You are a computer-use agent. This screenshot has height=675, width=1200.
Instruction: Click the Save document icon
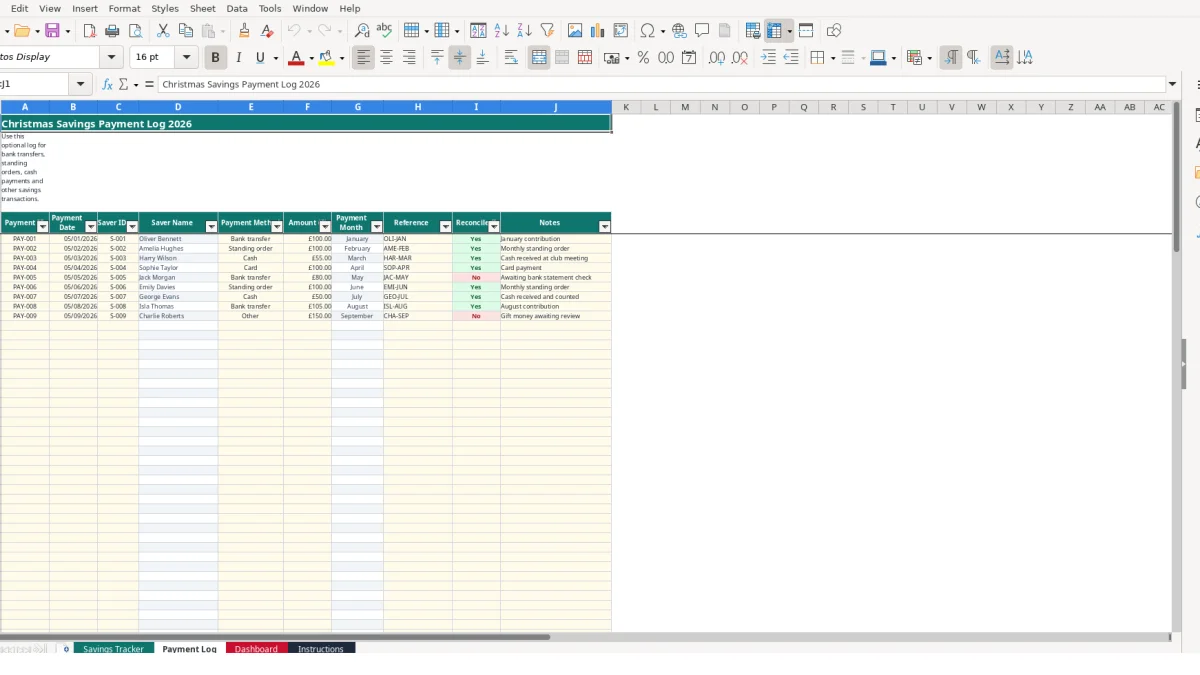(52, 31)
